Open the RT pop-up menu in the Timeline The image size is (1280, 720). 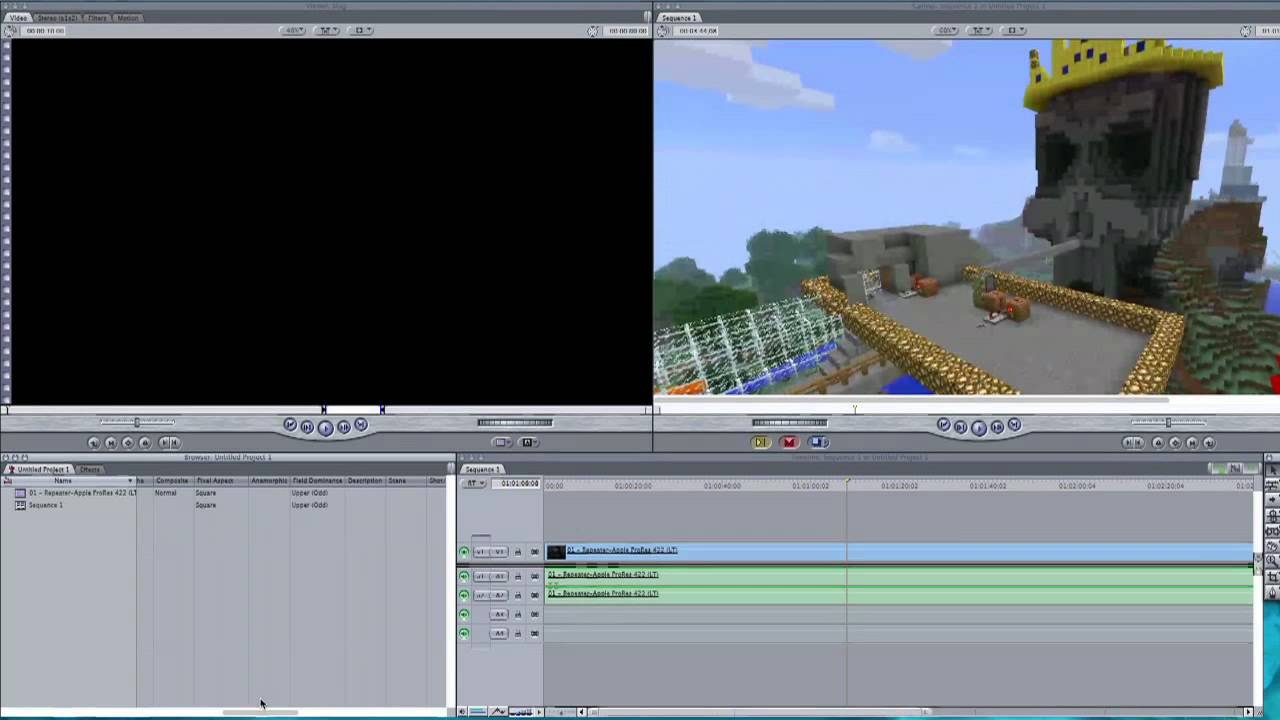[474, 484]
